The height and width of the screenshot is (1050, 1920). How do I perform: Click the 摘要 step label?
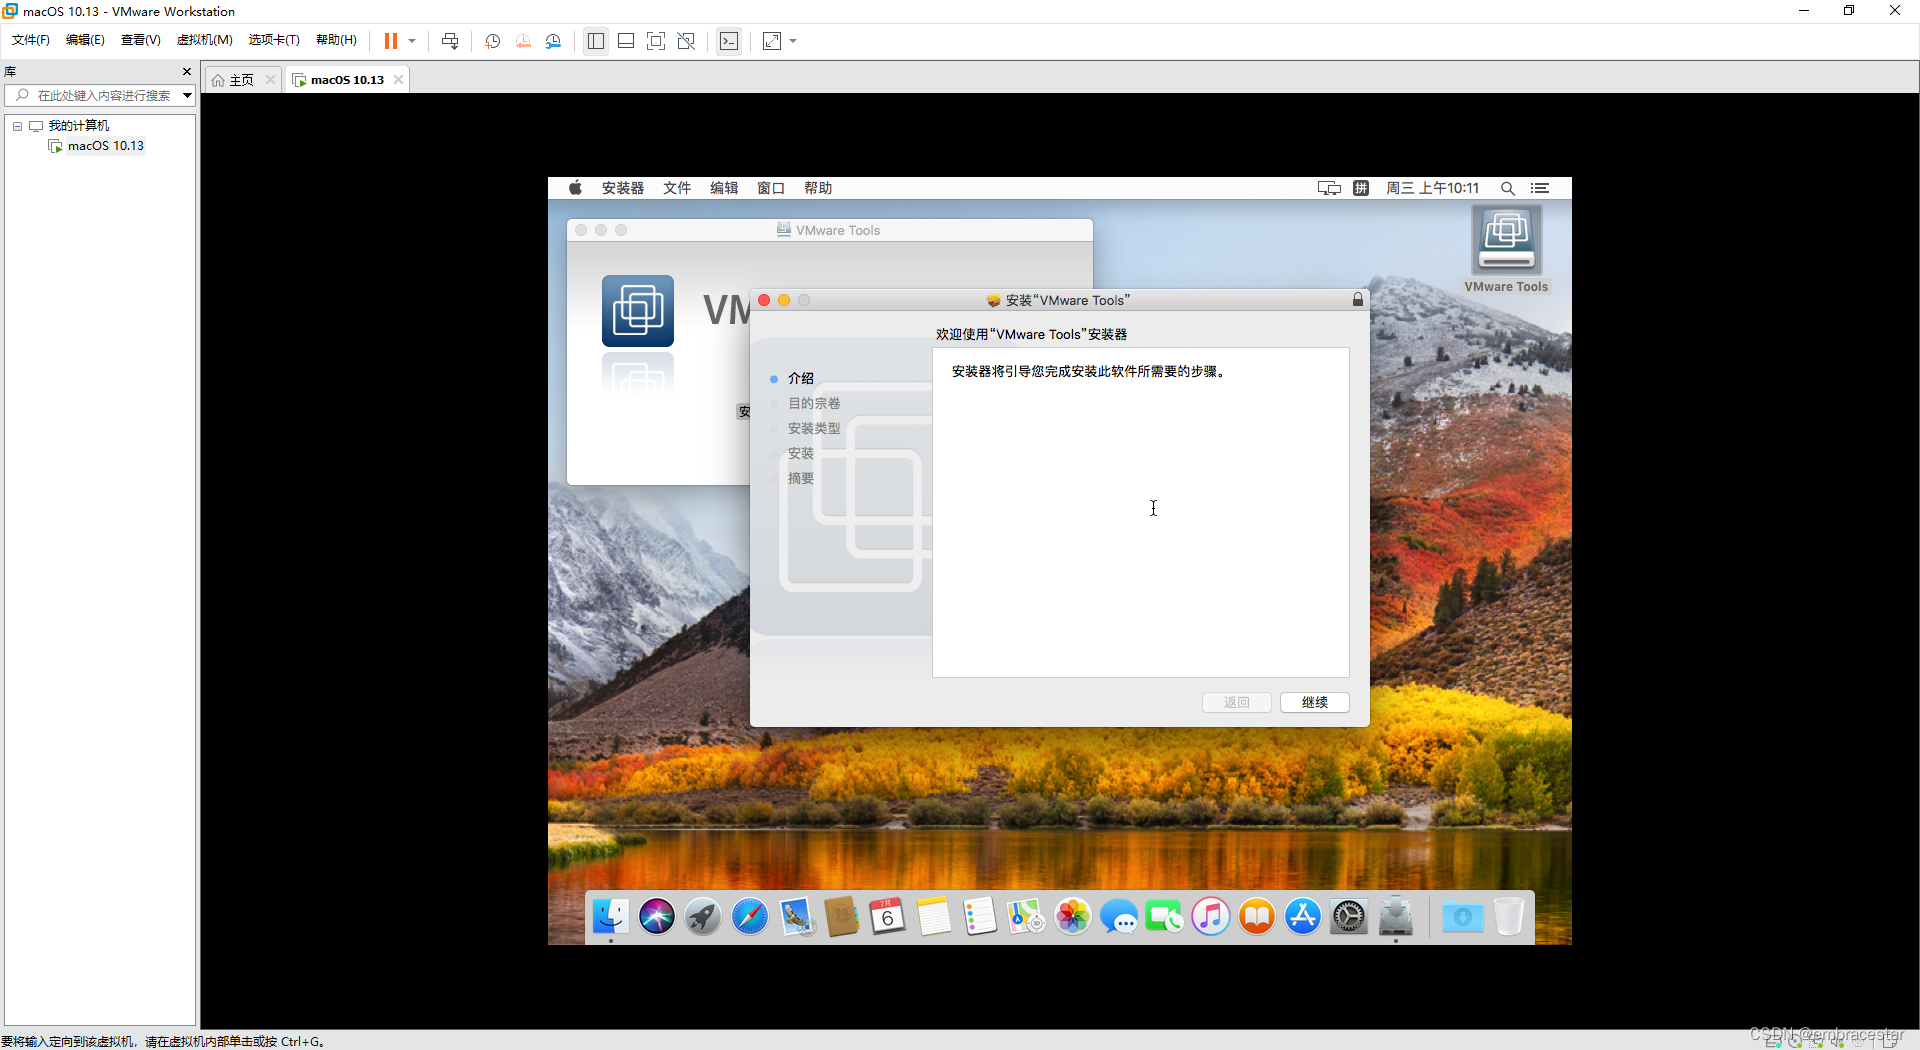point(801,479)
